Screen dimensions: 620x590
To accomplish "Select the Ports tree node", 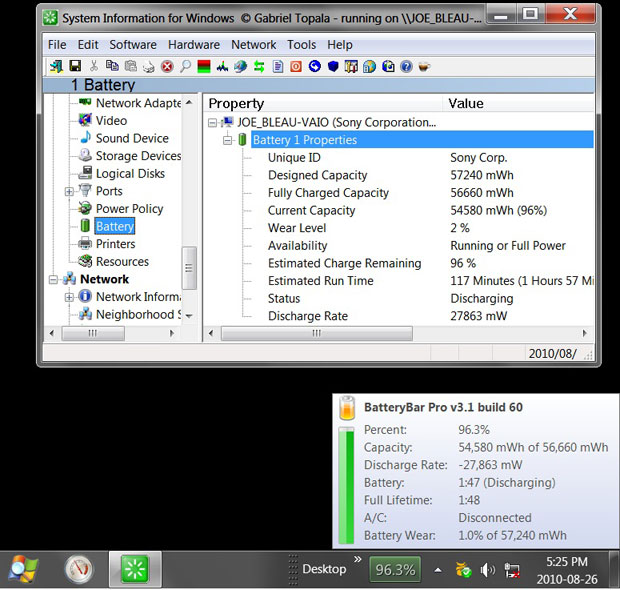I will pyautogui.click(x=109, y=191).
